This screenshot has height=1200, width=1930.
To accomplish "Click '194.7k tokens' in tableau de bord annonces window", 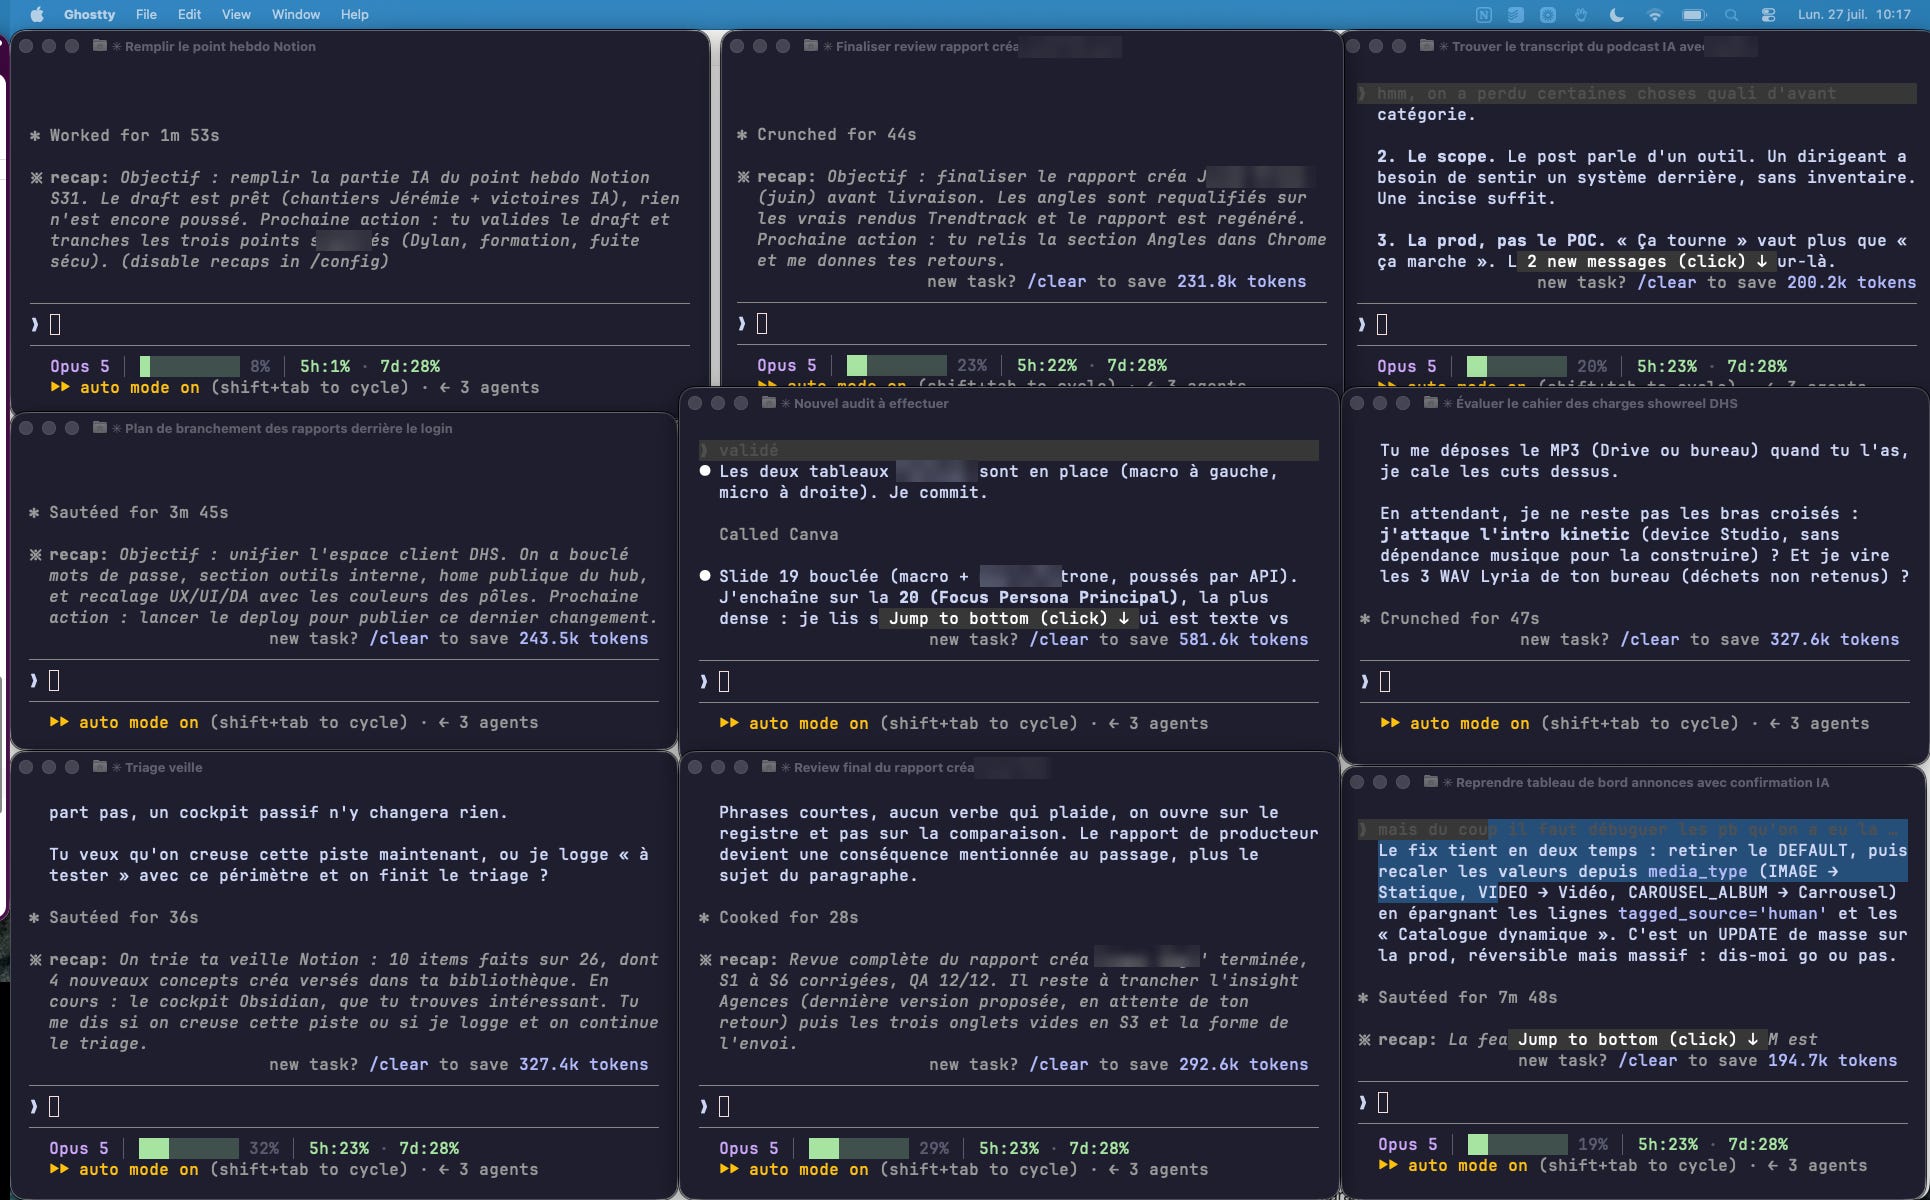I will pos(1833,1060).
